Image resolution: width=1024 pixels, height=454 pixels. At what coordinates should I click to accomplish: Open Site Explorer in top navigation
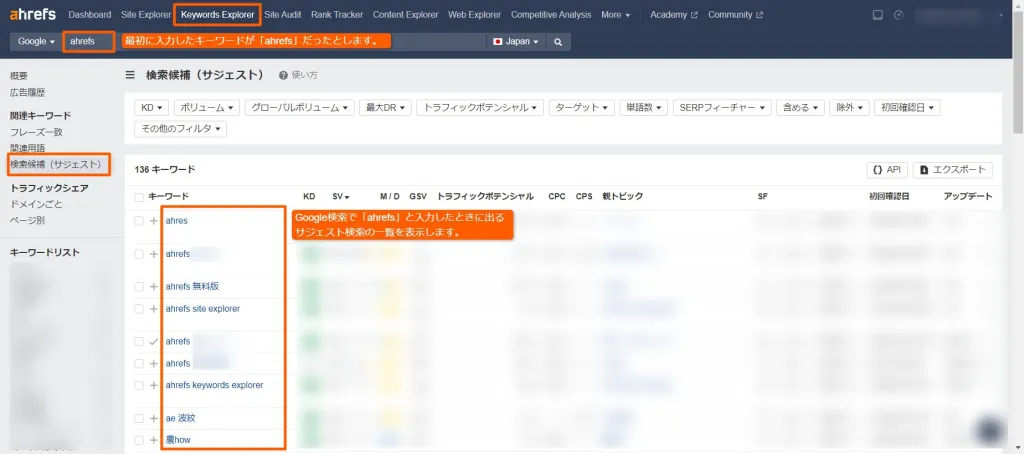click(146, 15)
